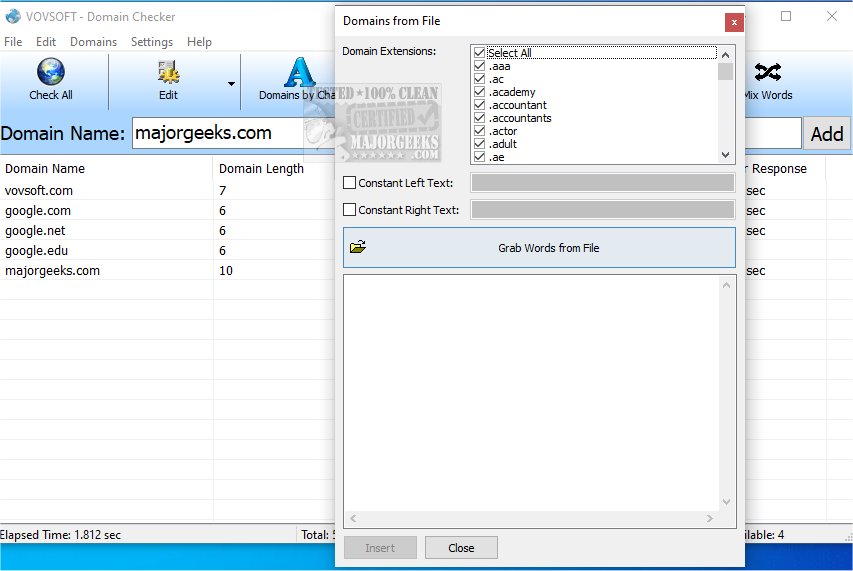
Task: Enable the Constant Left Text checkbox
Action: [x=349, y=183]
